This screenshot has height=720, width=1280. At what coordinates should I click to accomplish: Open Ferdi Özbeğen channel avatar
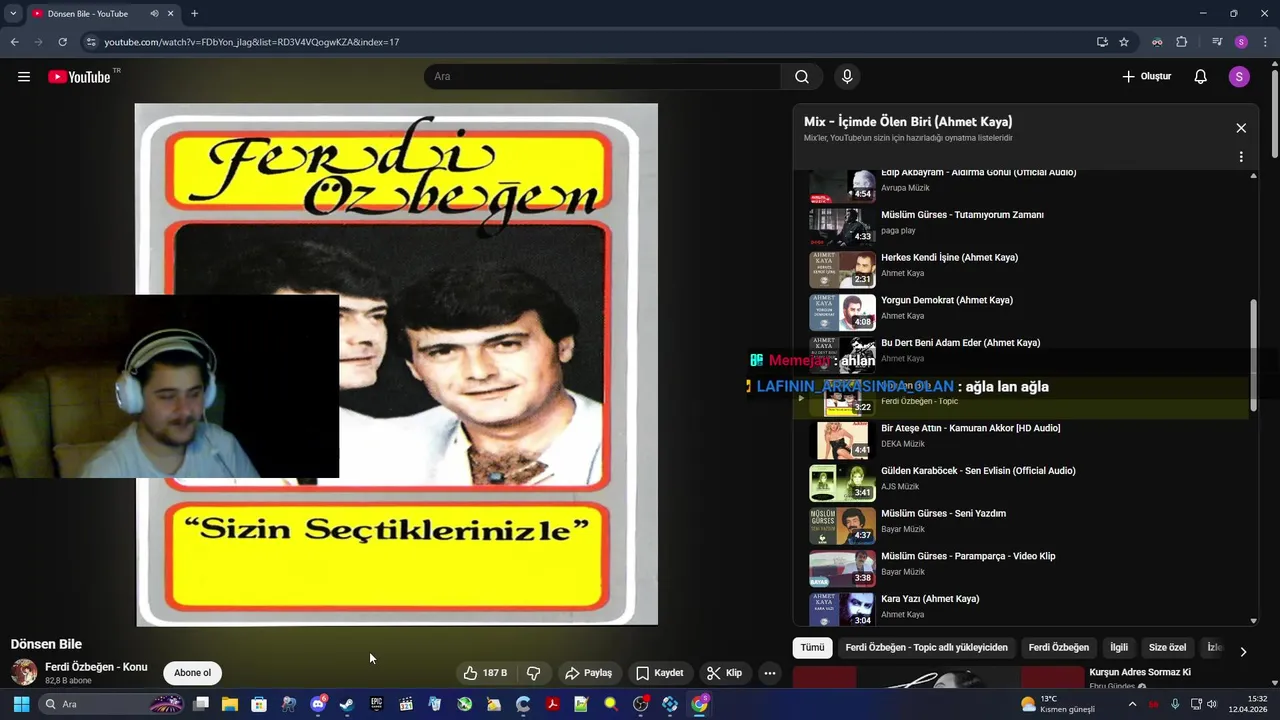[24, 672]
